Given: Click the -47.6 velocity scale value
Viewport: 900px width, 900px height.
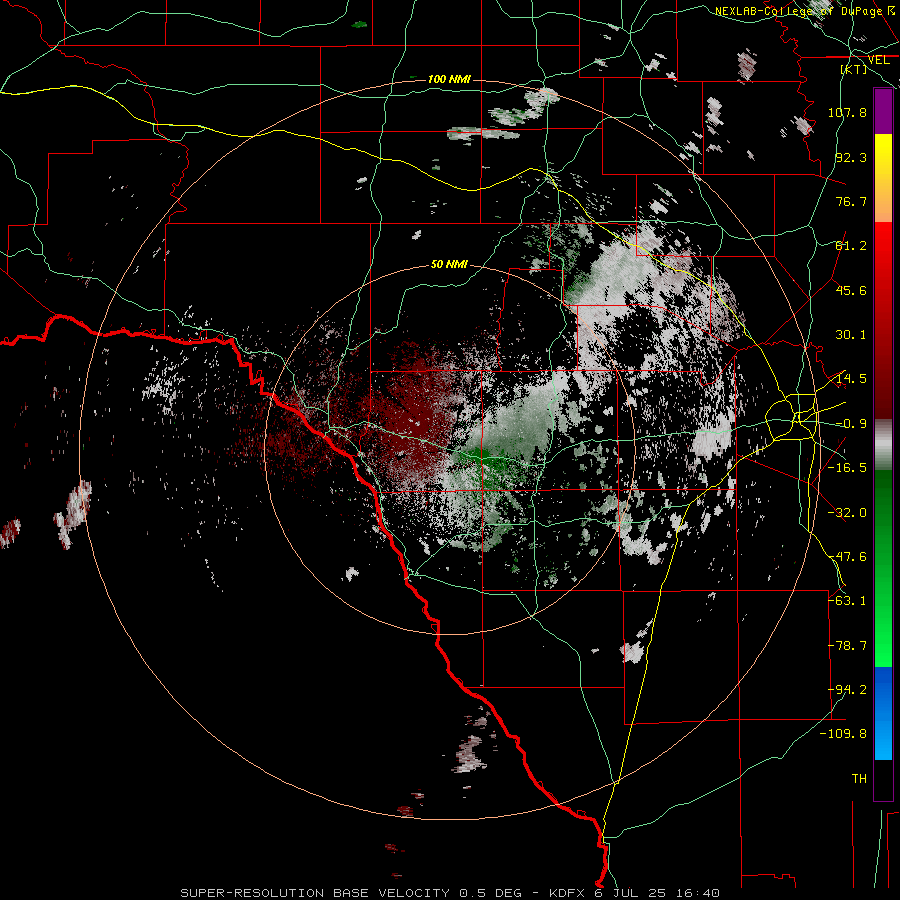Looking at the screenshot, I should point(847,557).
